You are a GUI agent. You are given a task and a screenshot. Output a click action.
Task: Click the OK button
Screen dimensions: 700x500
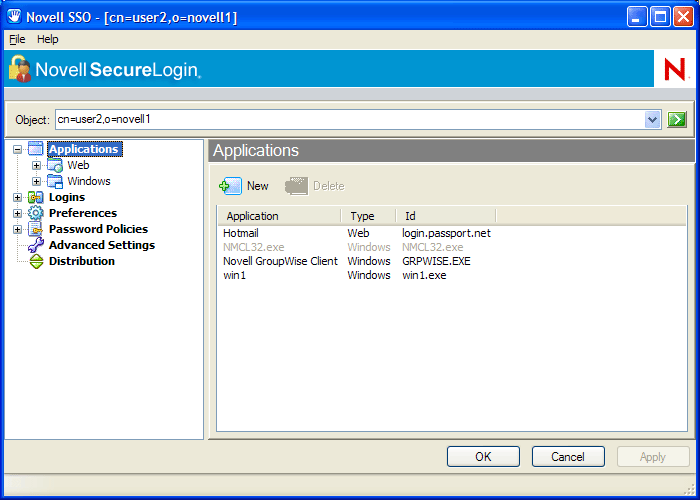point(483,456)
